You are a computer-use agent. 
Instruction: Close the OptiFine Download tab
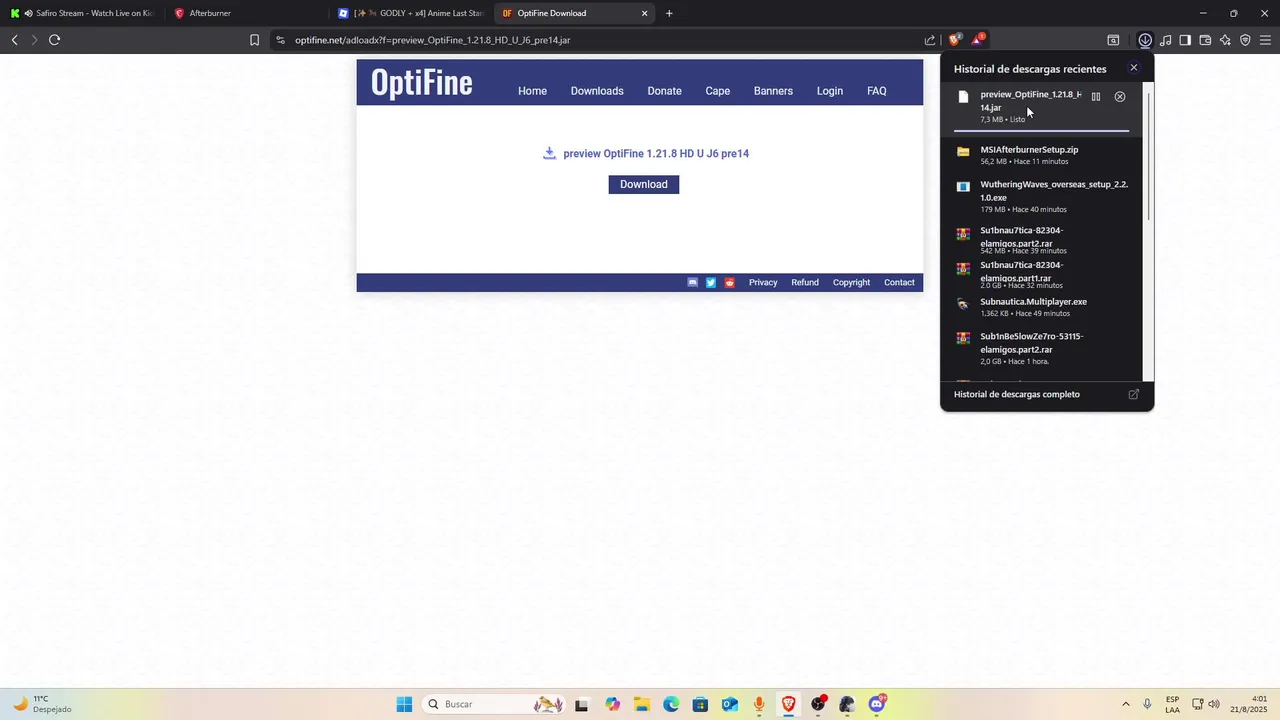pyautogui.click(x=645, y=13)
